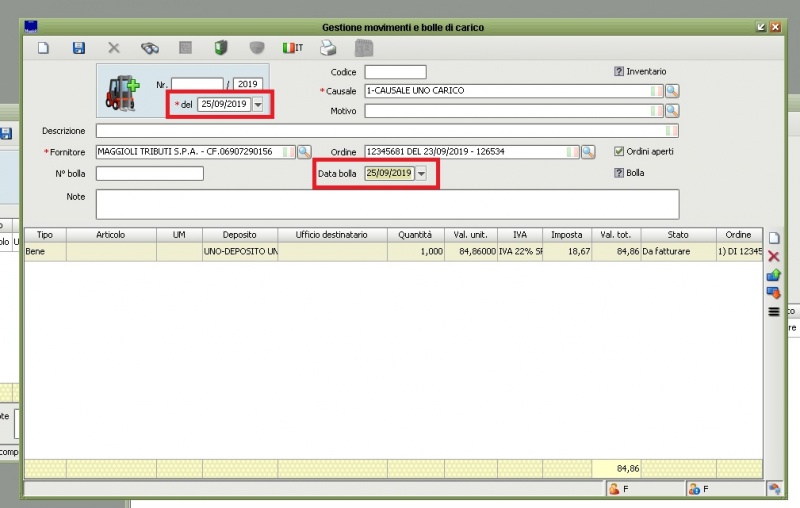Click the printer icon in toolbar
The width and height of the screenshot is (800, 508).
[x=327, y=47]
